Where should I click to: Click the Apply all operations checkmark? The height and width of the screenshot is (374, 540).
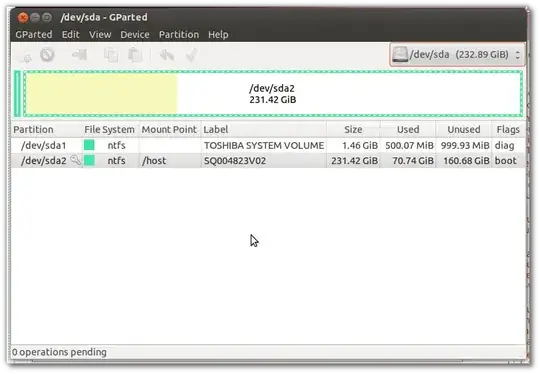(191, 55)
